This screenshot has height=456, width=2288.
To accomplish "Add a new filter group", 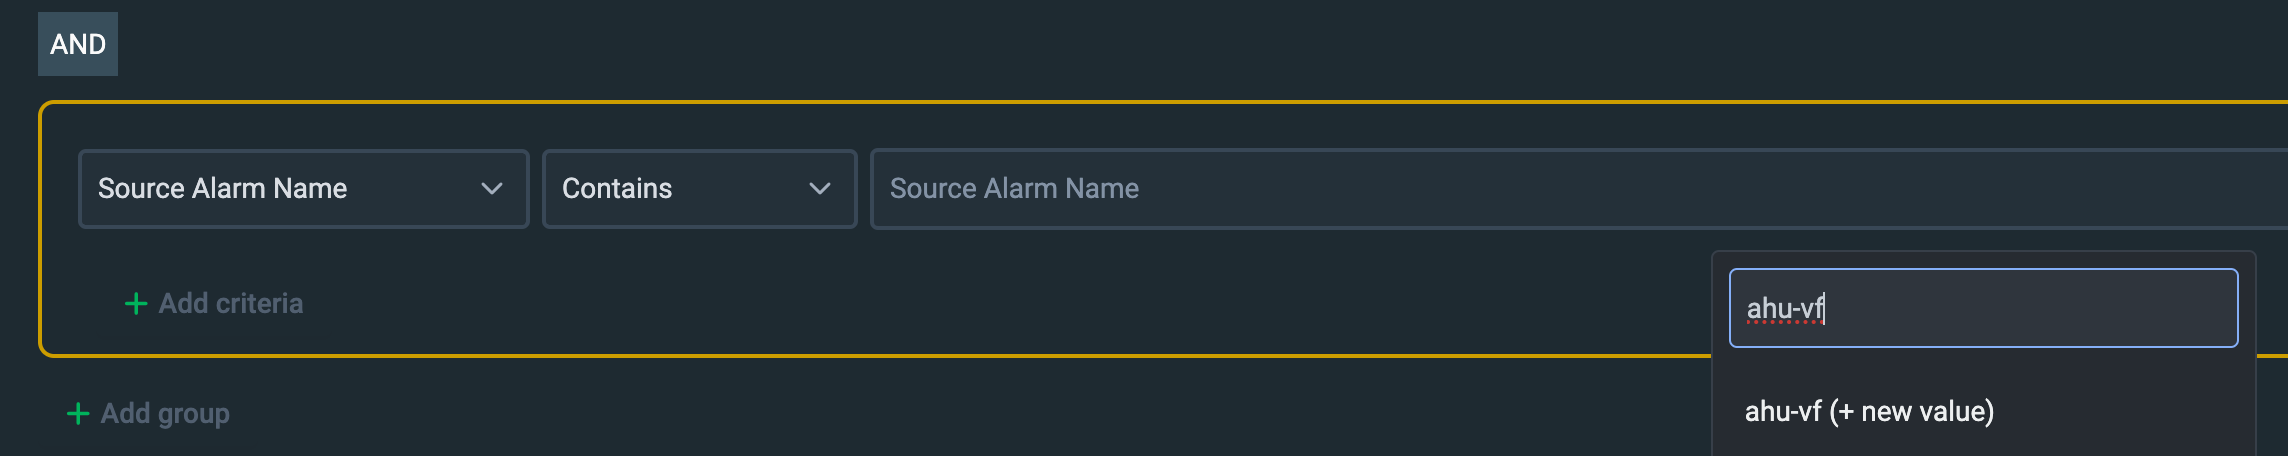I will 148,414.
